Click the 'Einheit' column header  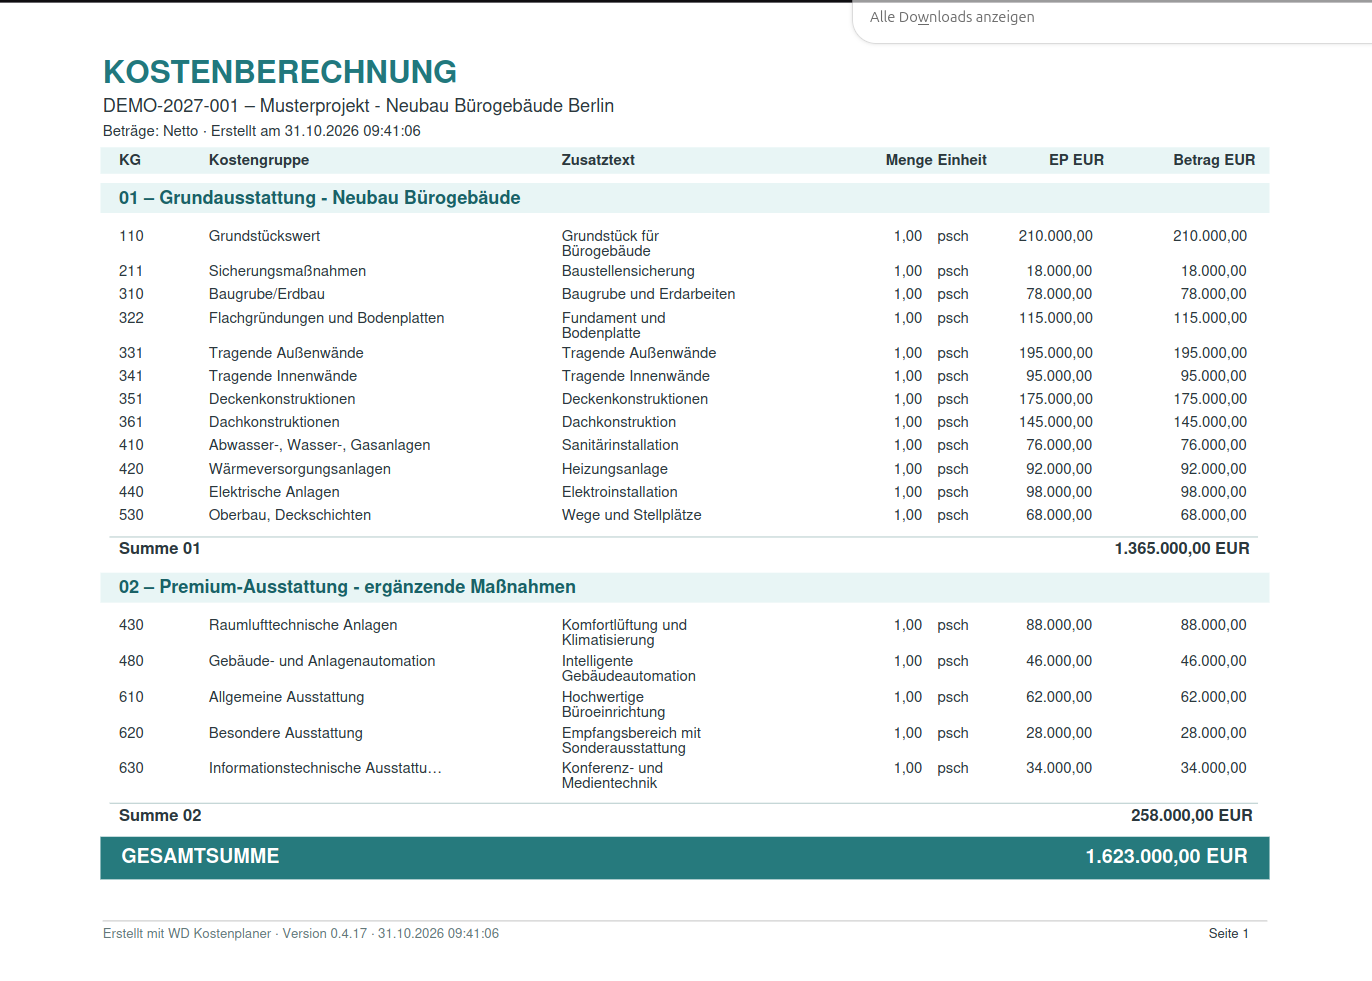tap(962, 160)
